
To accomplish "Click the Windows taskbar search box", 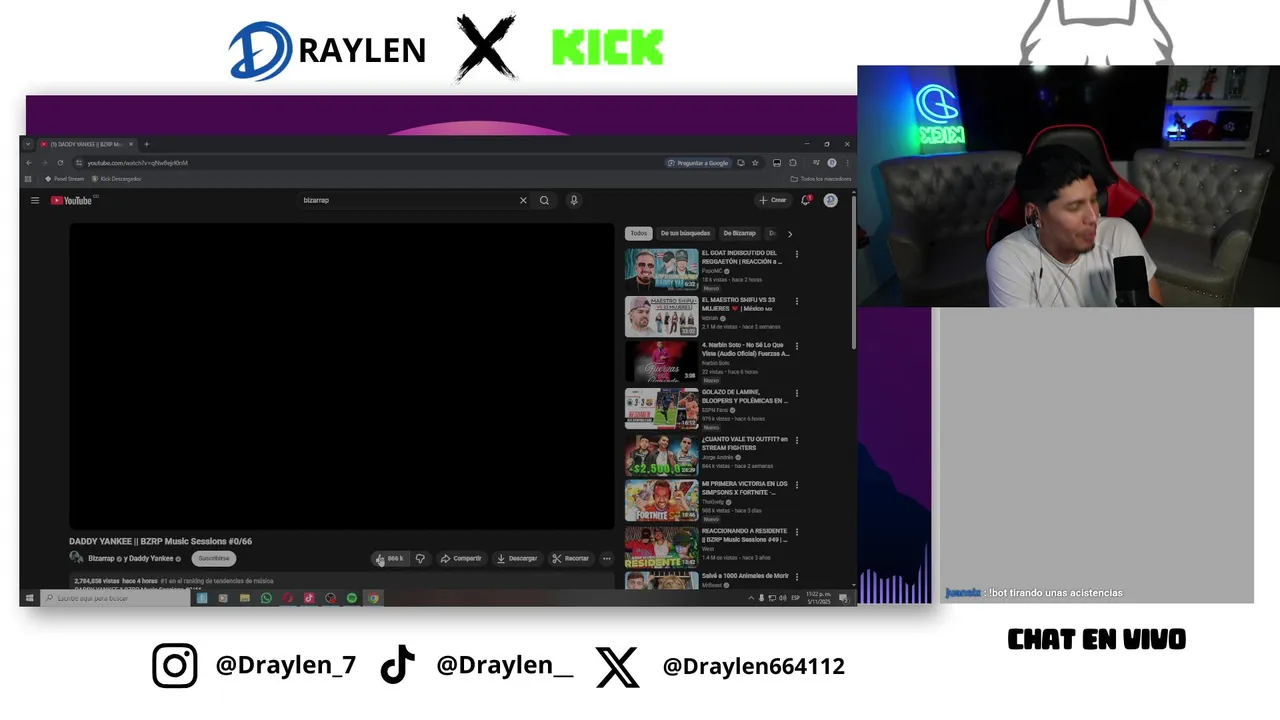I will [115, 598].
